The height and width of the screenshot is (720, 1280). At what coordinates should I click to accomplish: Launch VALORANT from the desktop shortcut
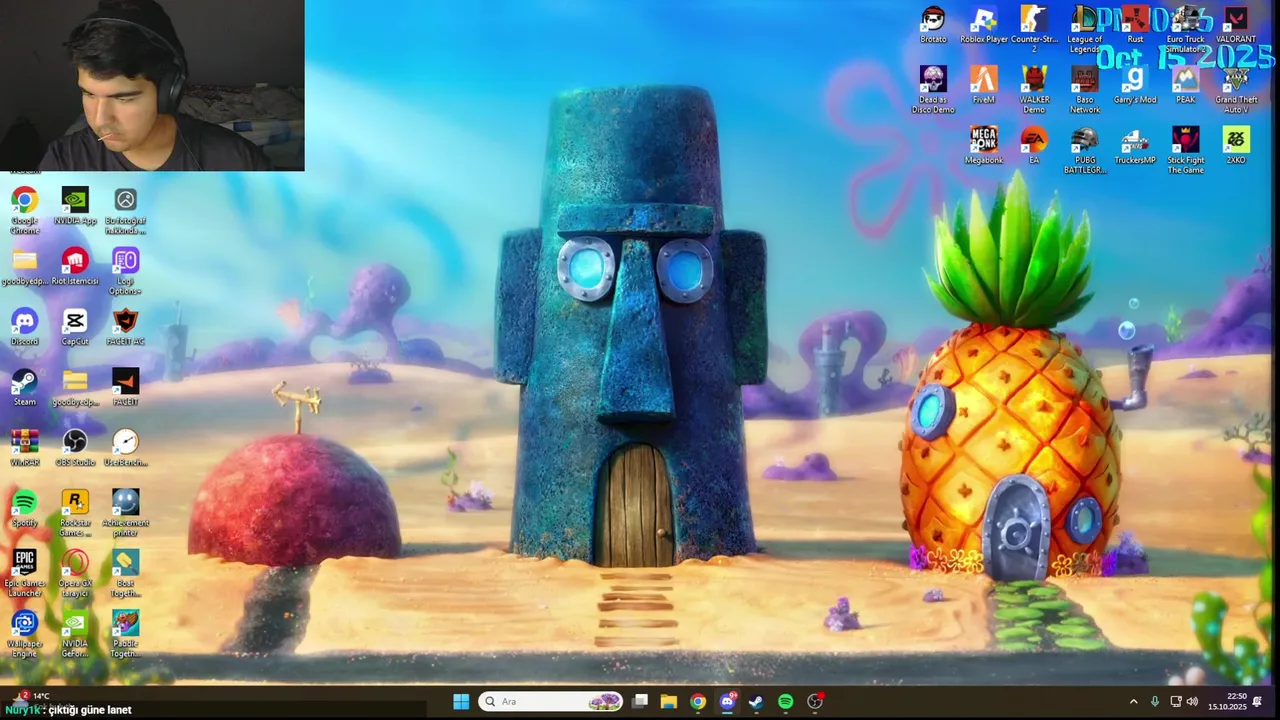click(1236, 26)
